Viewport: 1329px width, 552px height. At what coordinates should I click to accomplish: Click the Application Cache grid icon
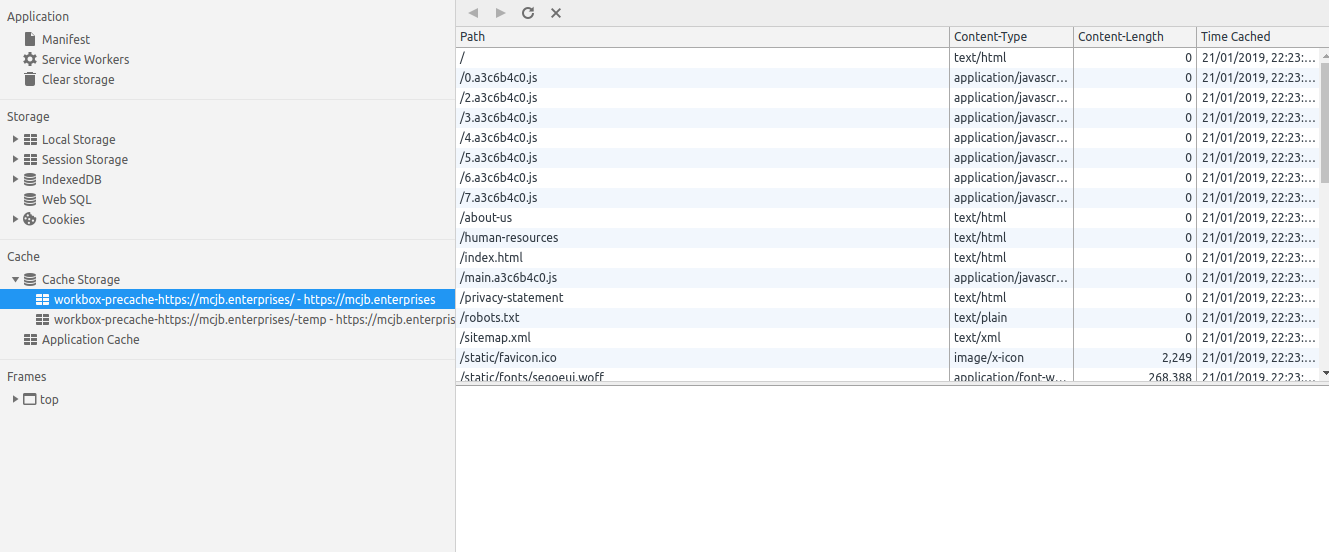[x=30, y=339]
